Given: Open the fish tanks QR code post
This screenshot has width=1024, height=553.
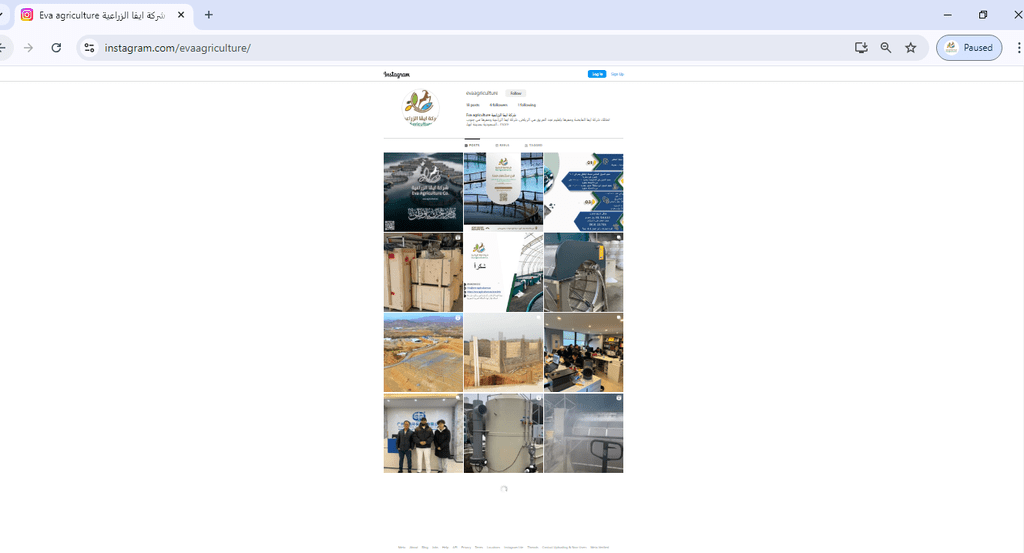Looking at the screenshot, I should [x=504, y=192].
